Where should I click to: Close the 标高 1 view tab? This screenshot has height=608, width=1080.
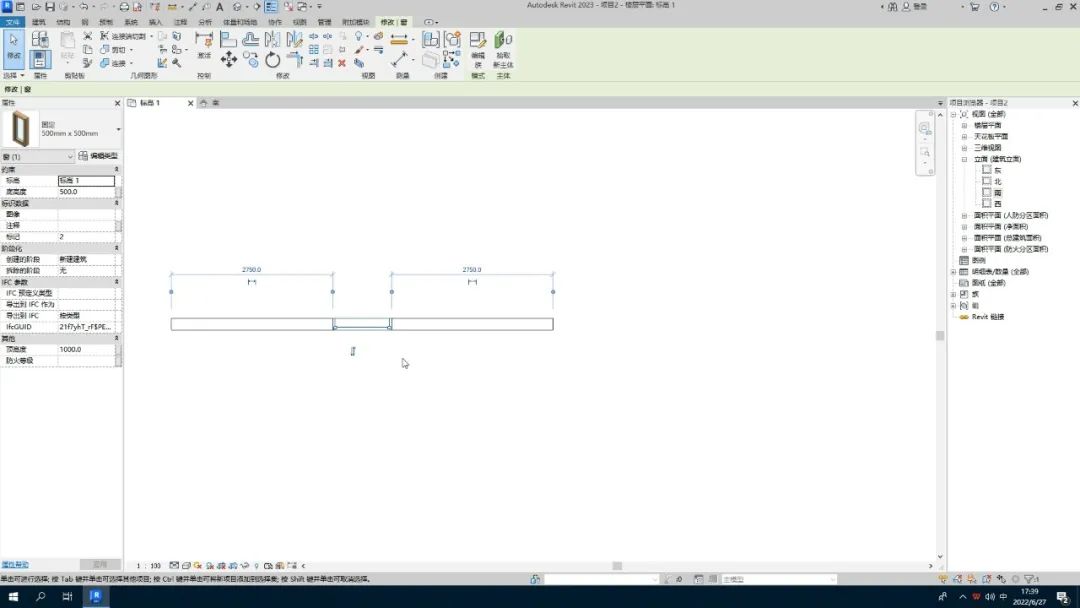pyautogui.click(x=191, y=103)
